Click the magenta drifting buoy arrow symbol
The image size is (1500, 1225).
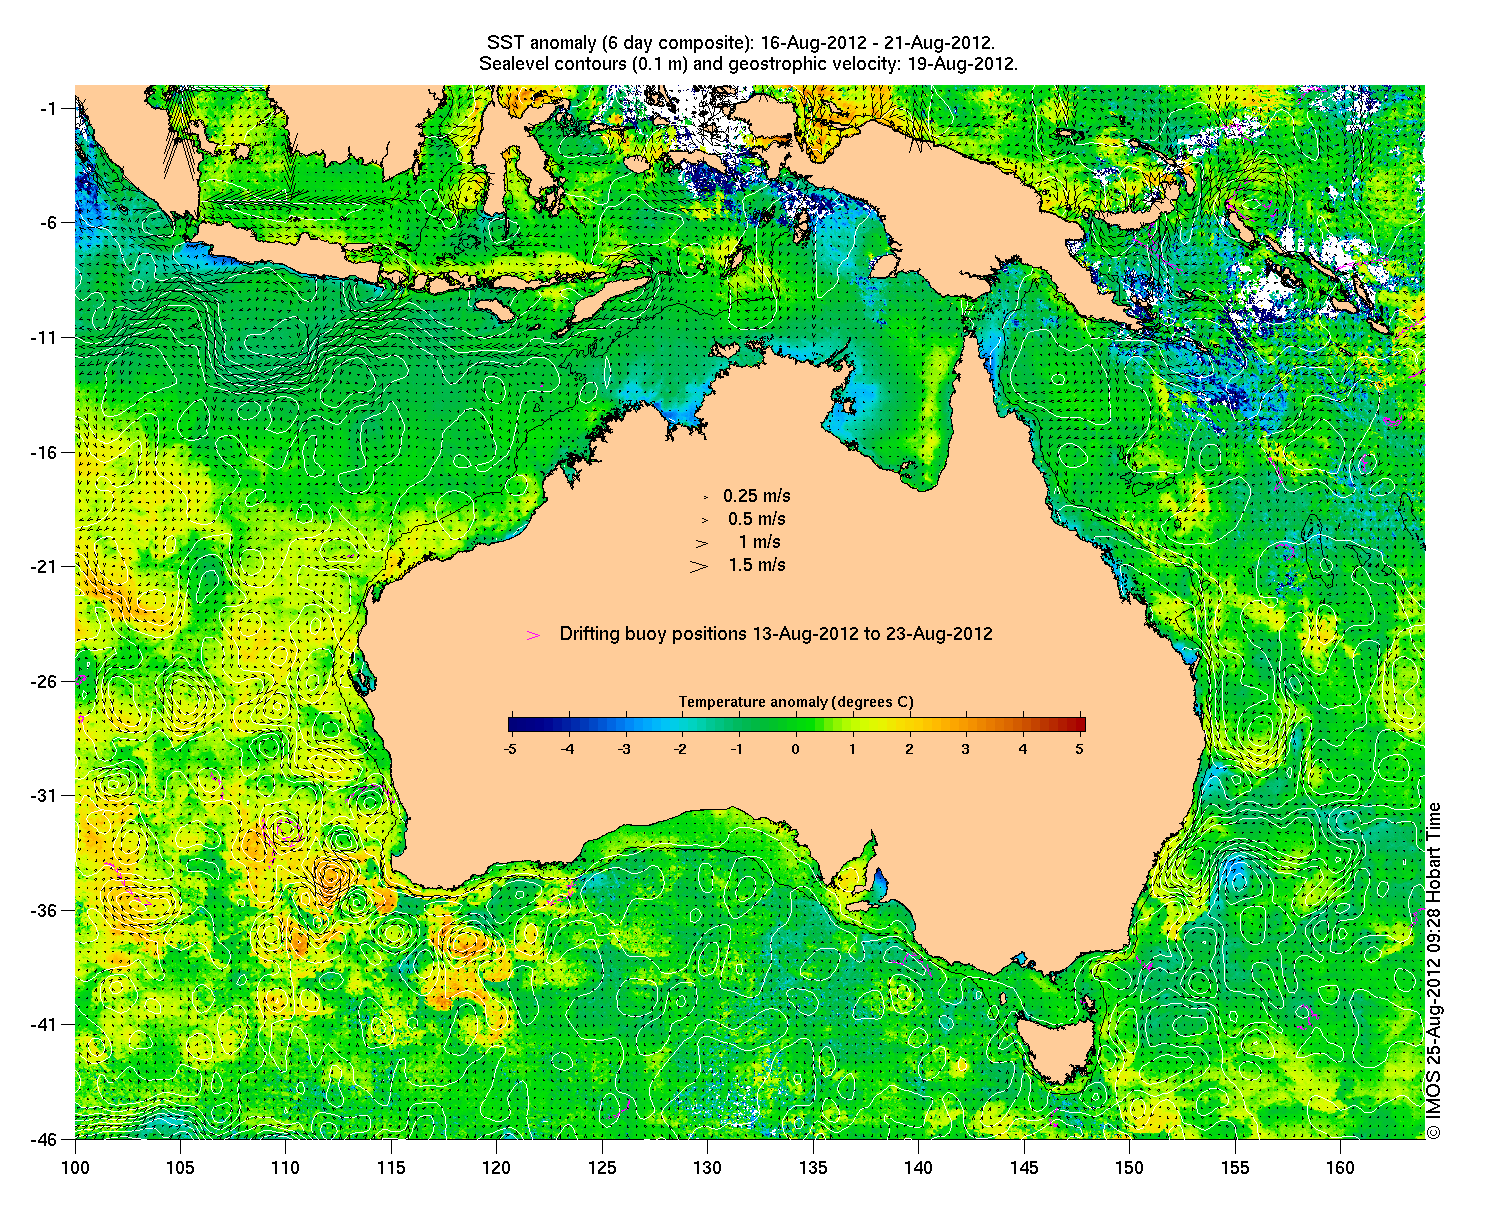pos(534,635)
